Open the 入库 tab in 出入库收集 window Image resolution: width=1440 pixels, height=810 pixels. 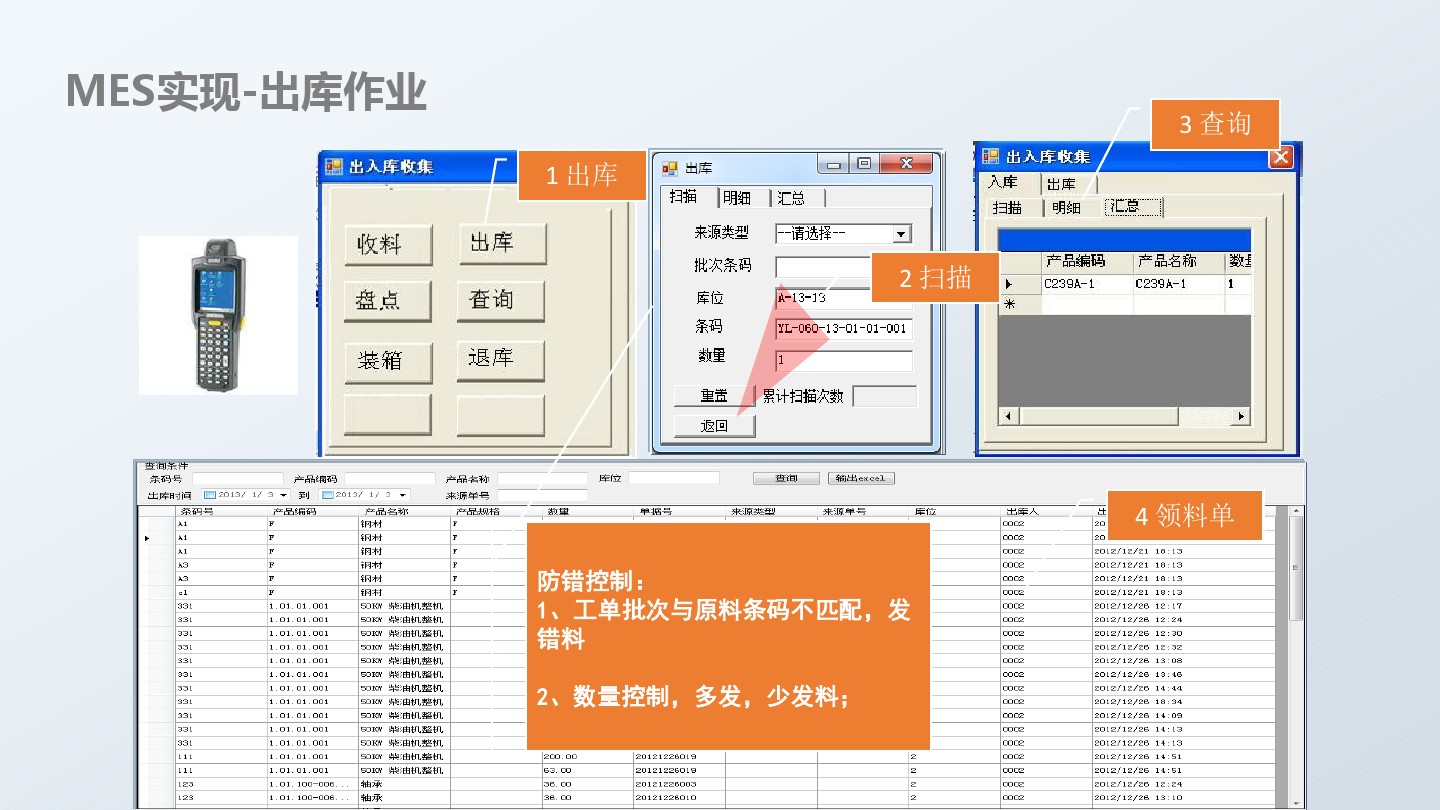click(x=1003, y=183)
